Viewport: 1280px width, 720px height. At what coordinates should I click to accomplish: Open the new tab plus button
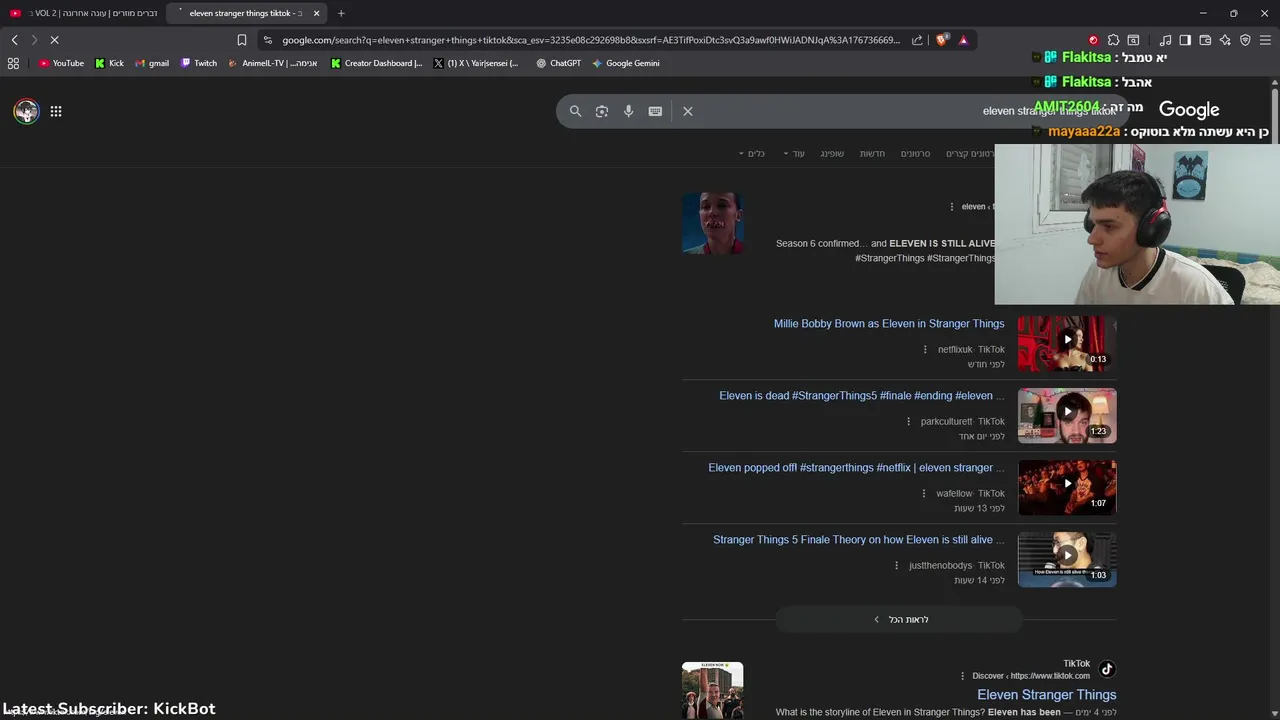[x=341, y=13]
